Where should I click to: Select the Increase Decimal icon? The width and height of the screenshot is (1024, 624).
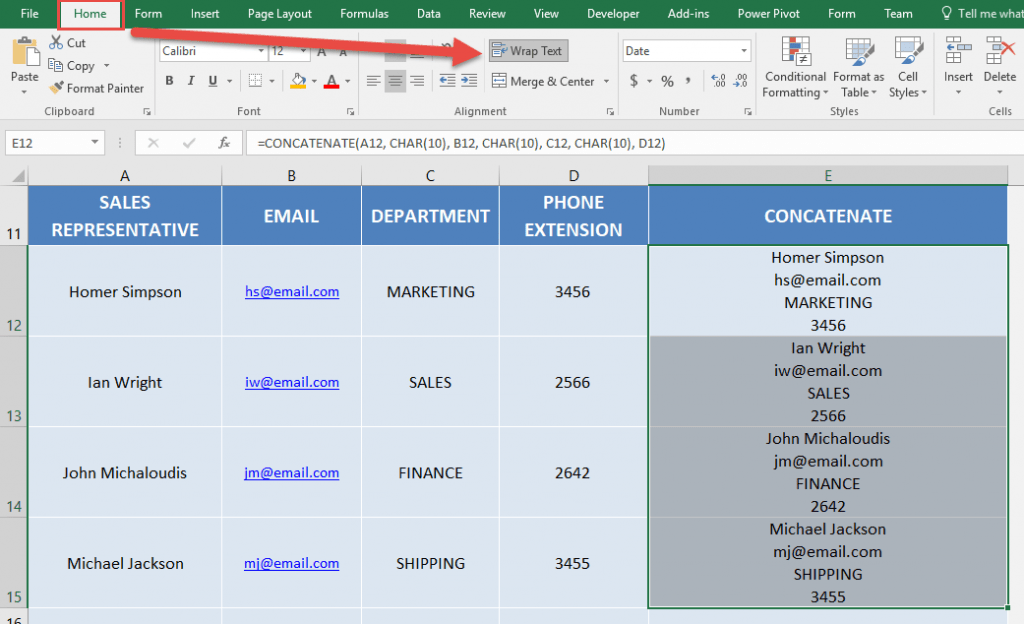coord(718,81)
